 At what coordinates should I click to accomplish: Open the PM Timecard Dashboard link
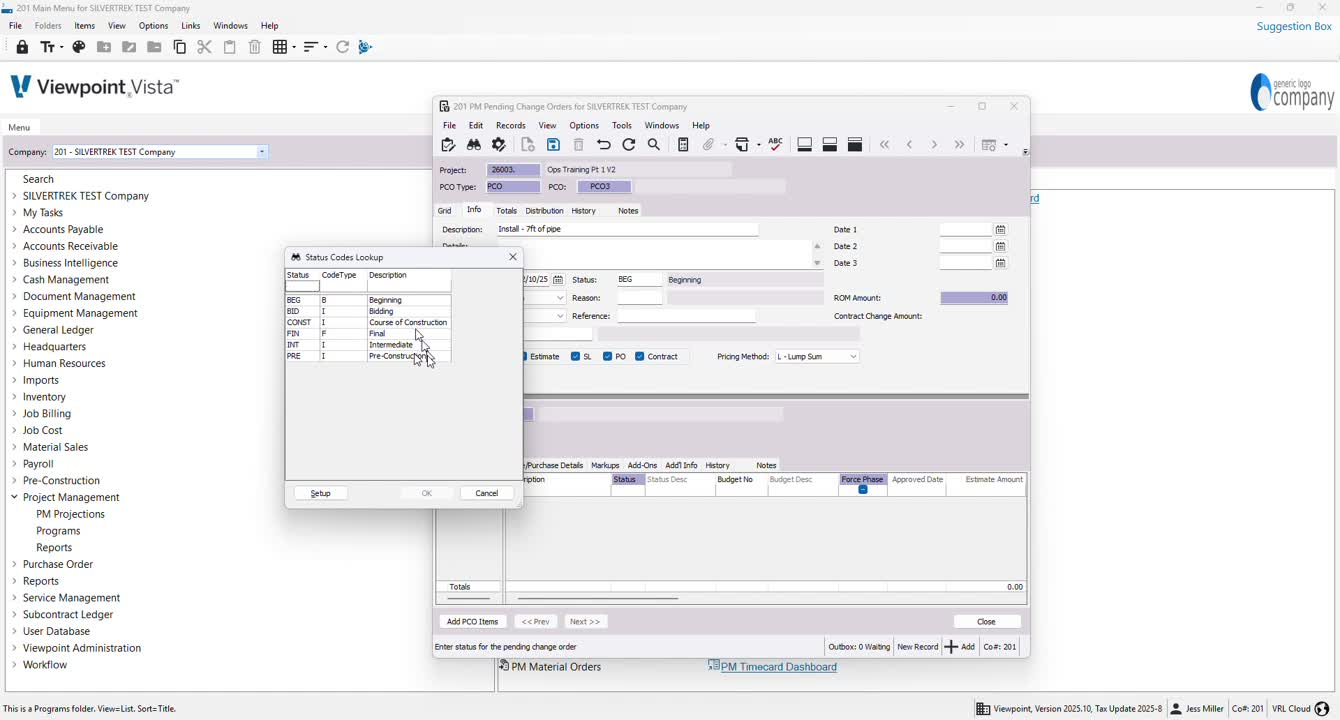778,667
